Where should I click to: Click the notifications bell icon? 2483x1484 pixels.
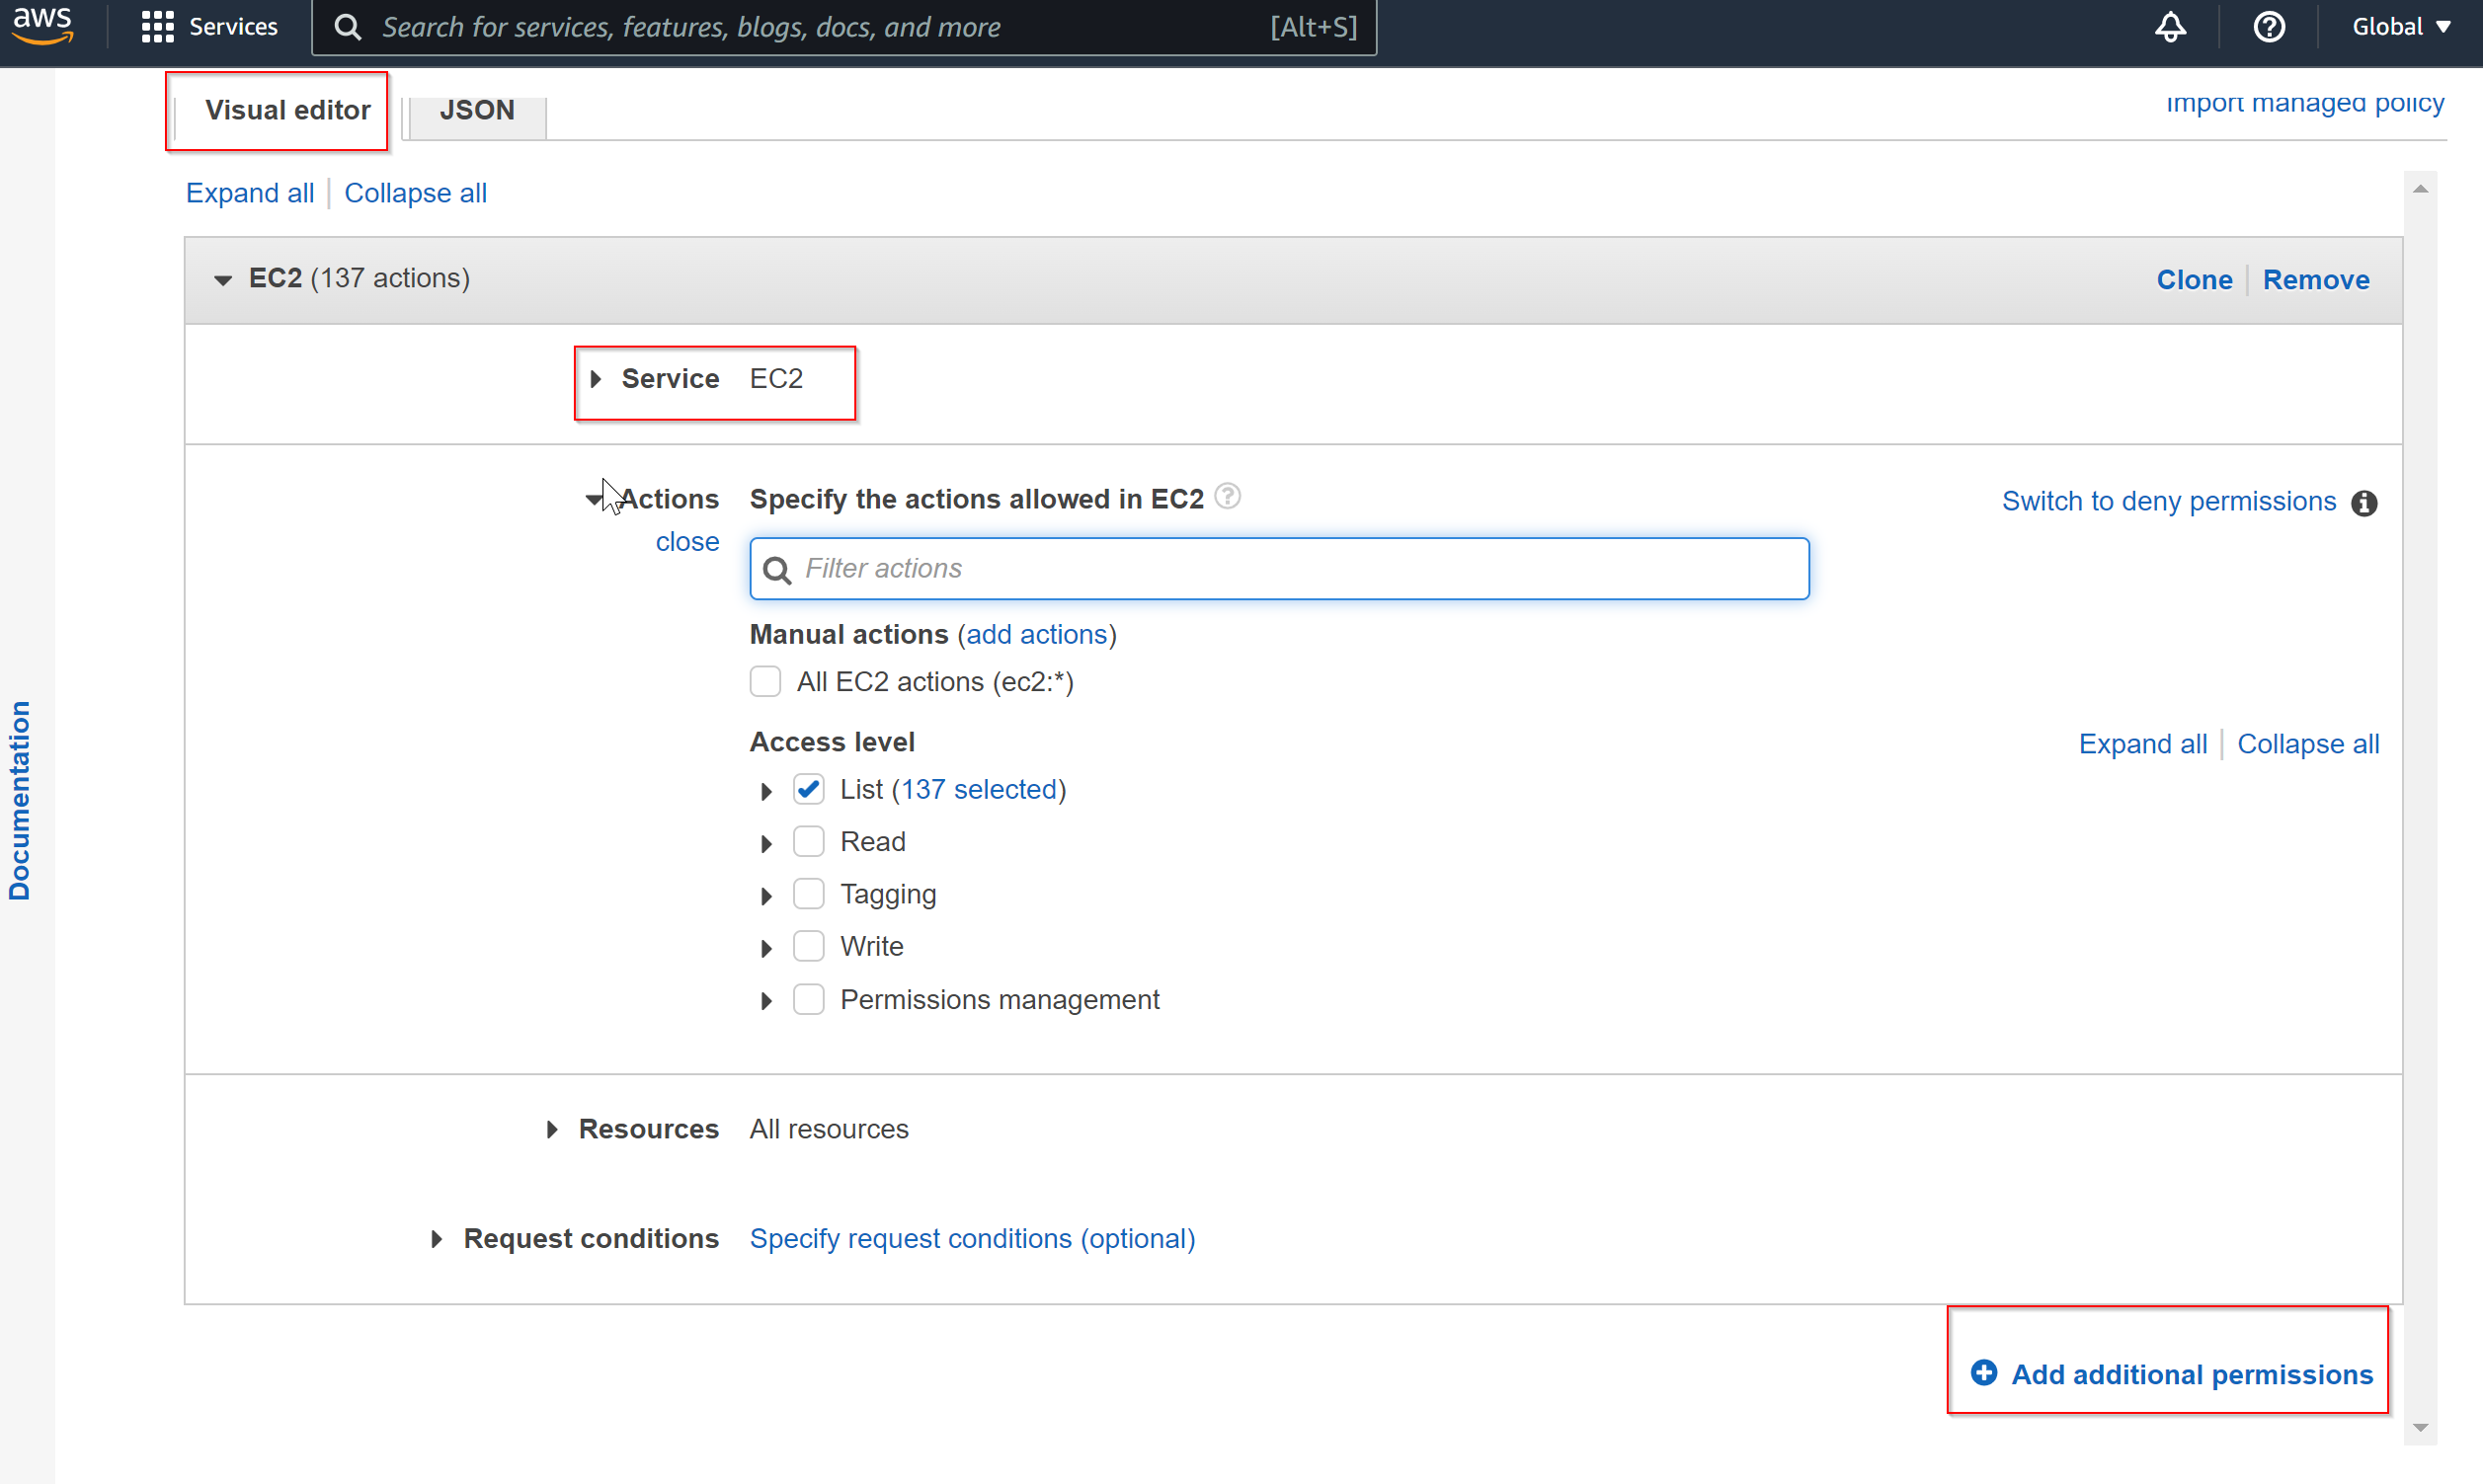[2169, 27]
